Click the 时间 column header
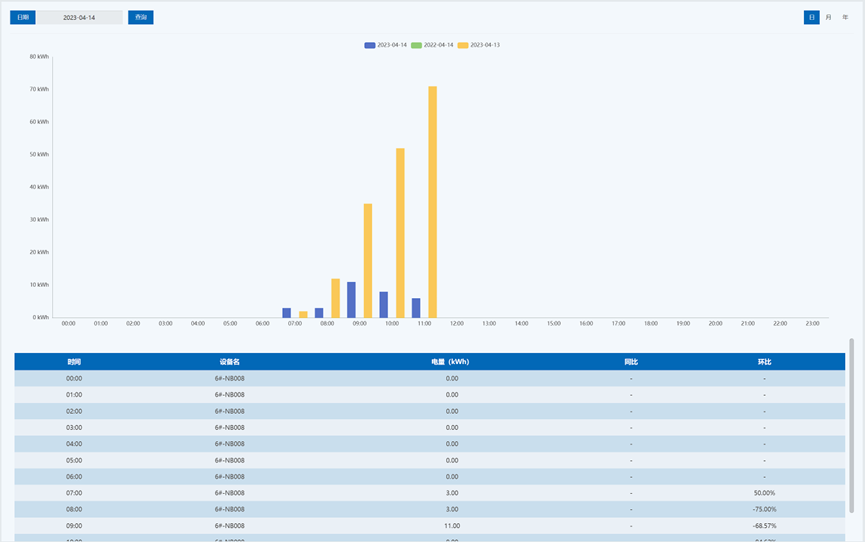This screenshot has width=865, height=542. (x=74, y=362)
